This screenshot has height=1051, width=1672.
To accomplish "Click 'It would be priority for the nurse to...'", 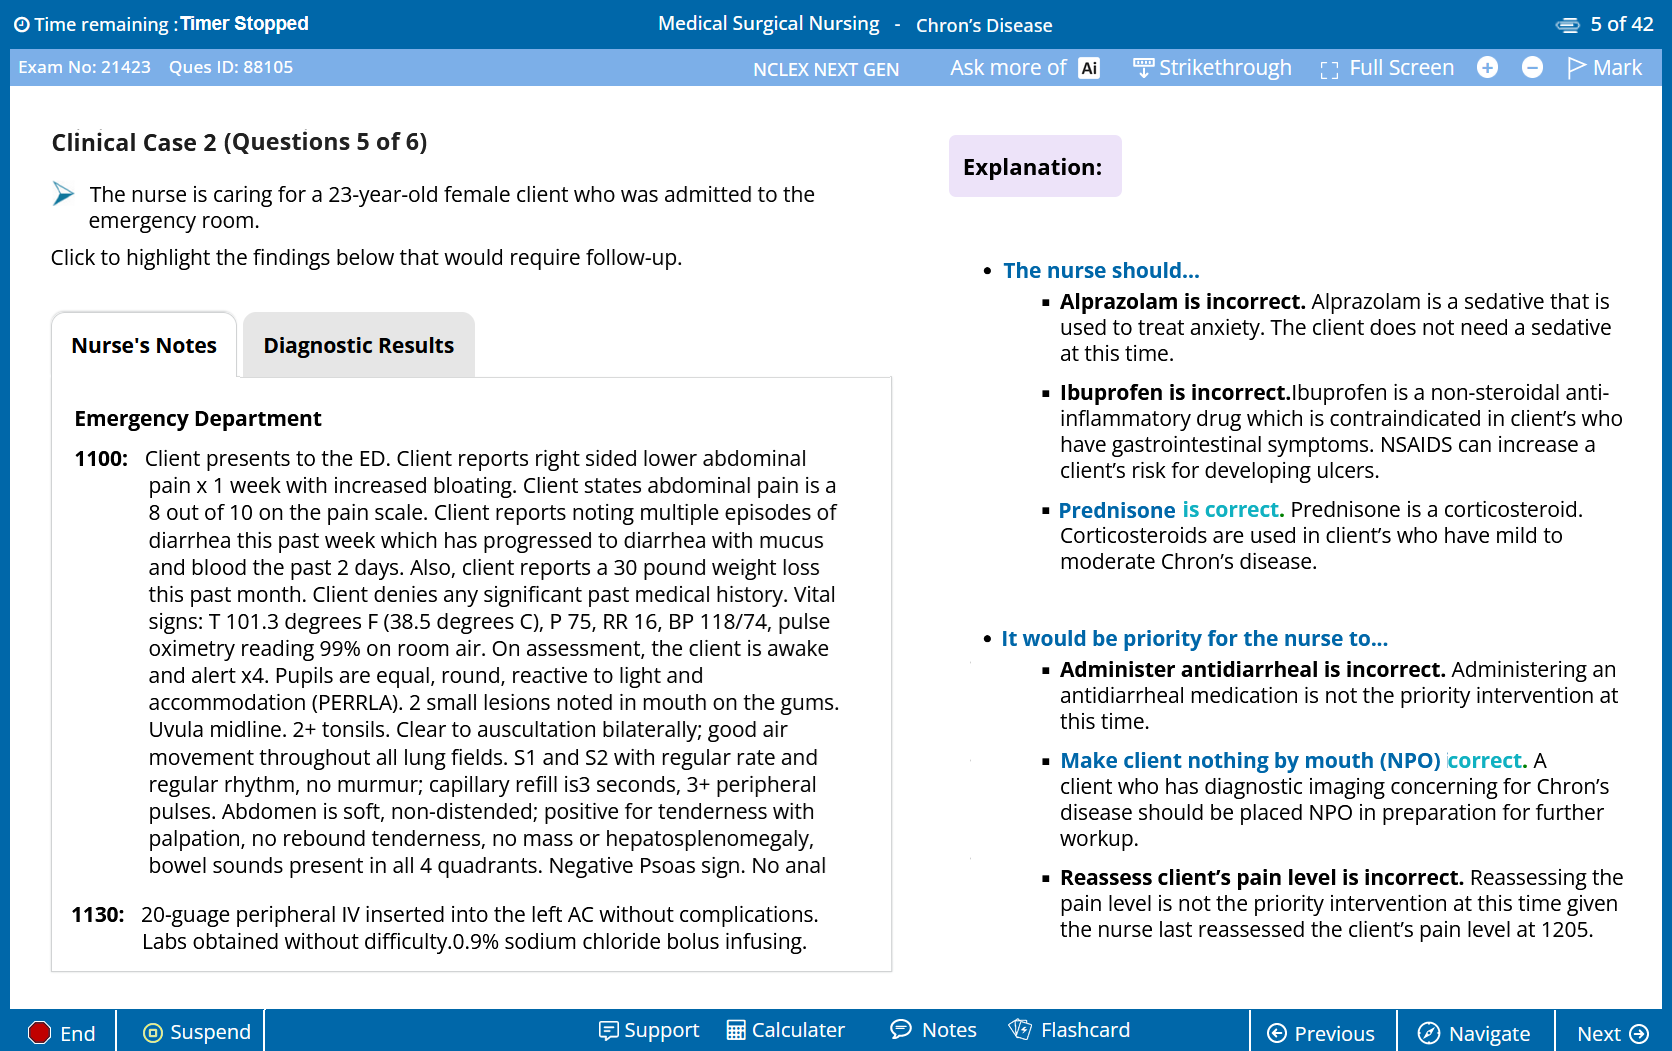I will click(x=1194, y=639).
